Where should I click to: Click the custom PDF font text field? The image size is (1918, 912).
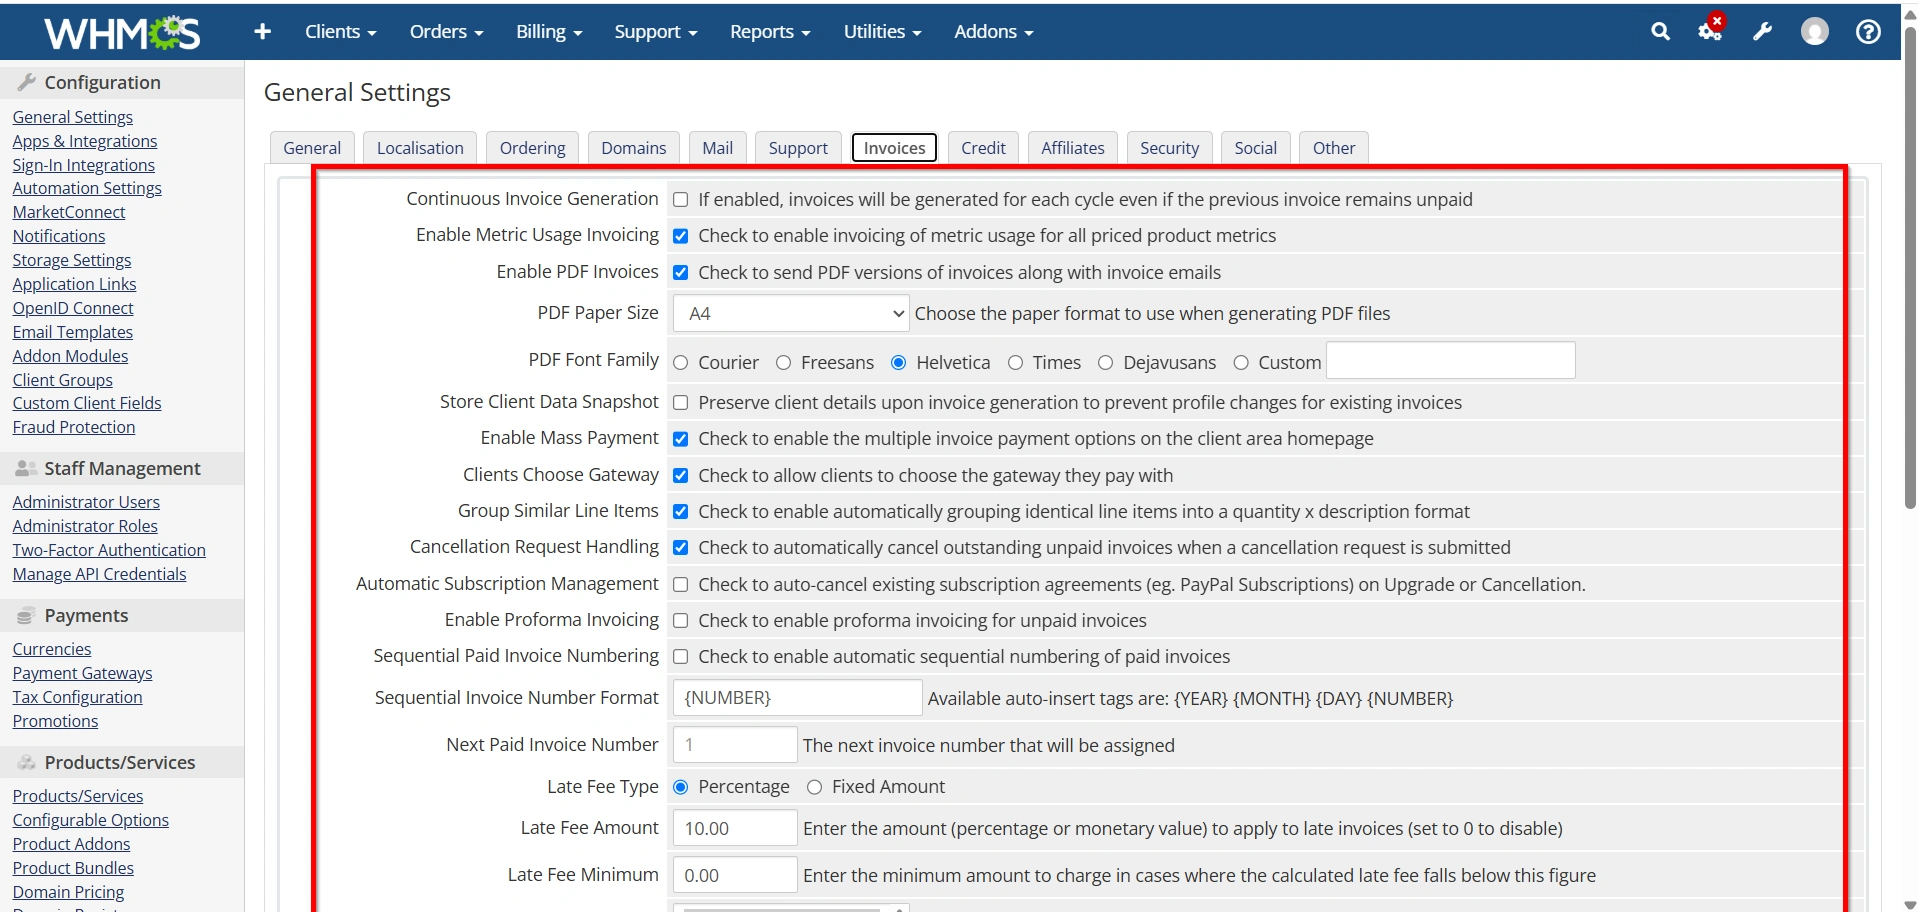[1451, 361]
